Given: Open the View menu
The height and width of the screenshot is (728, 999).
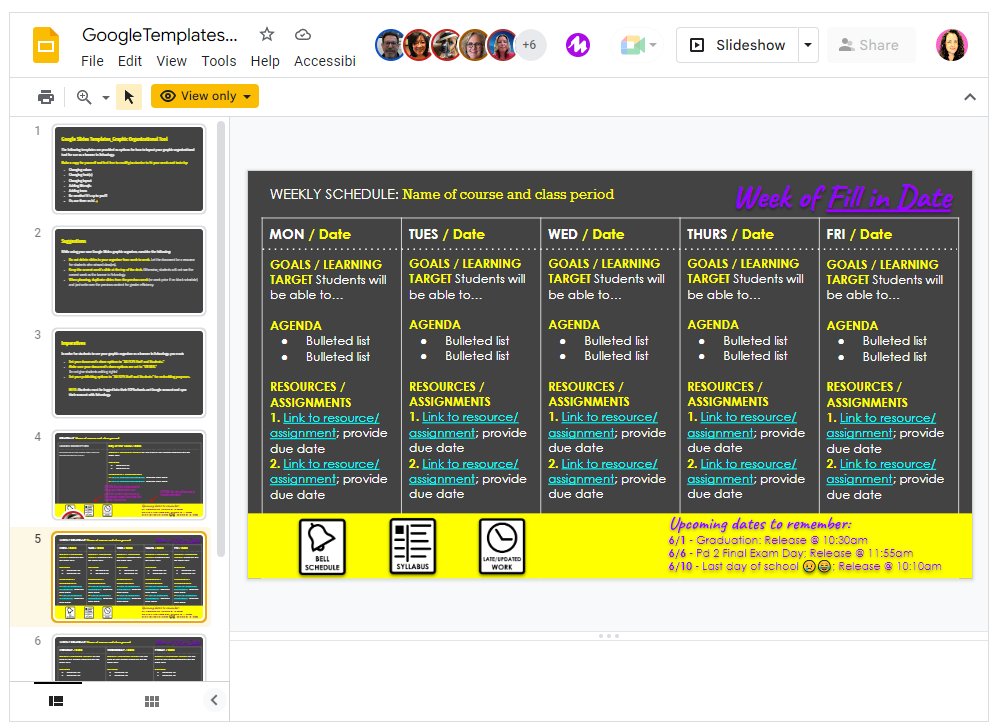Looking at the screenshot, I should (171, 61).
